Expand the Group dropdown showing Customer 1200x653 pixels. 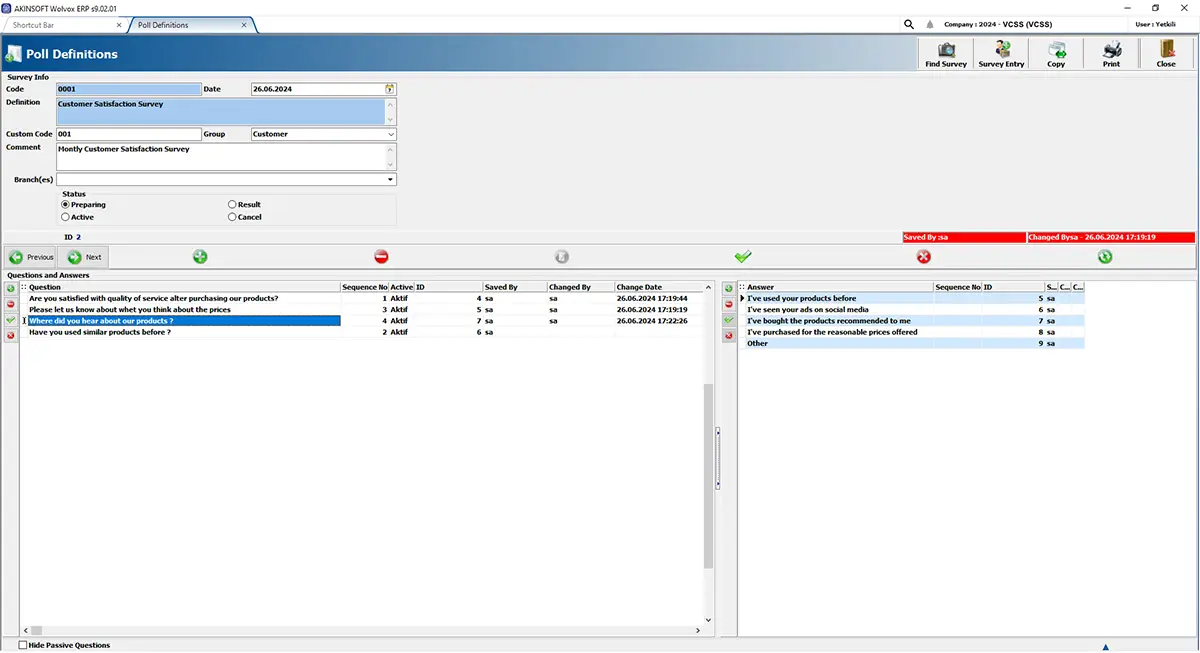point(390,134)
